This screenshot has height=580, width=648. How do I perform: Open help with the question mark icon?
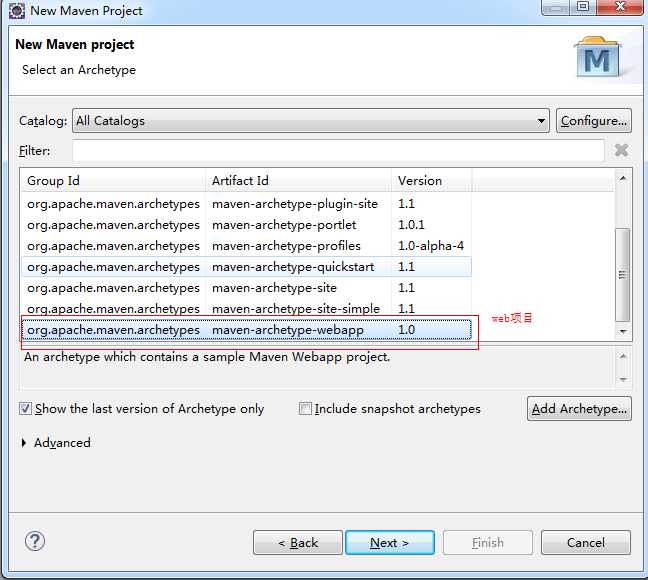click(x=35, y=541)
